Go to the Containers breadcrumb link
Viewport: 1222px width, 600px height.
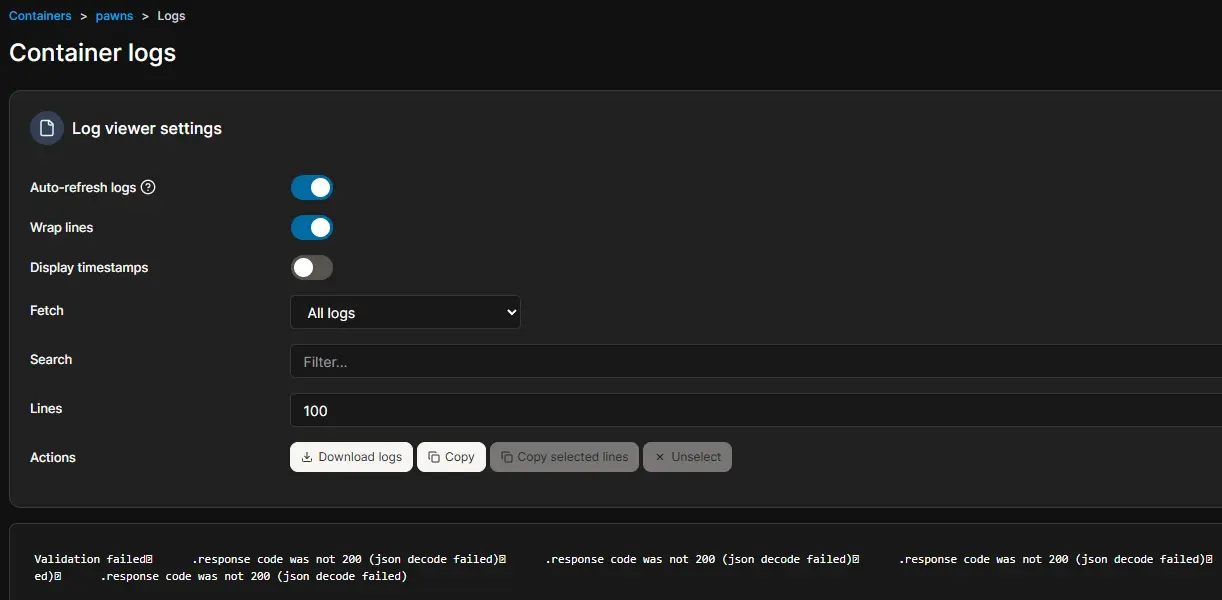coord(40,16)
